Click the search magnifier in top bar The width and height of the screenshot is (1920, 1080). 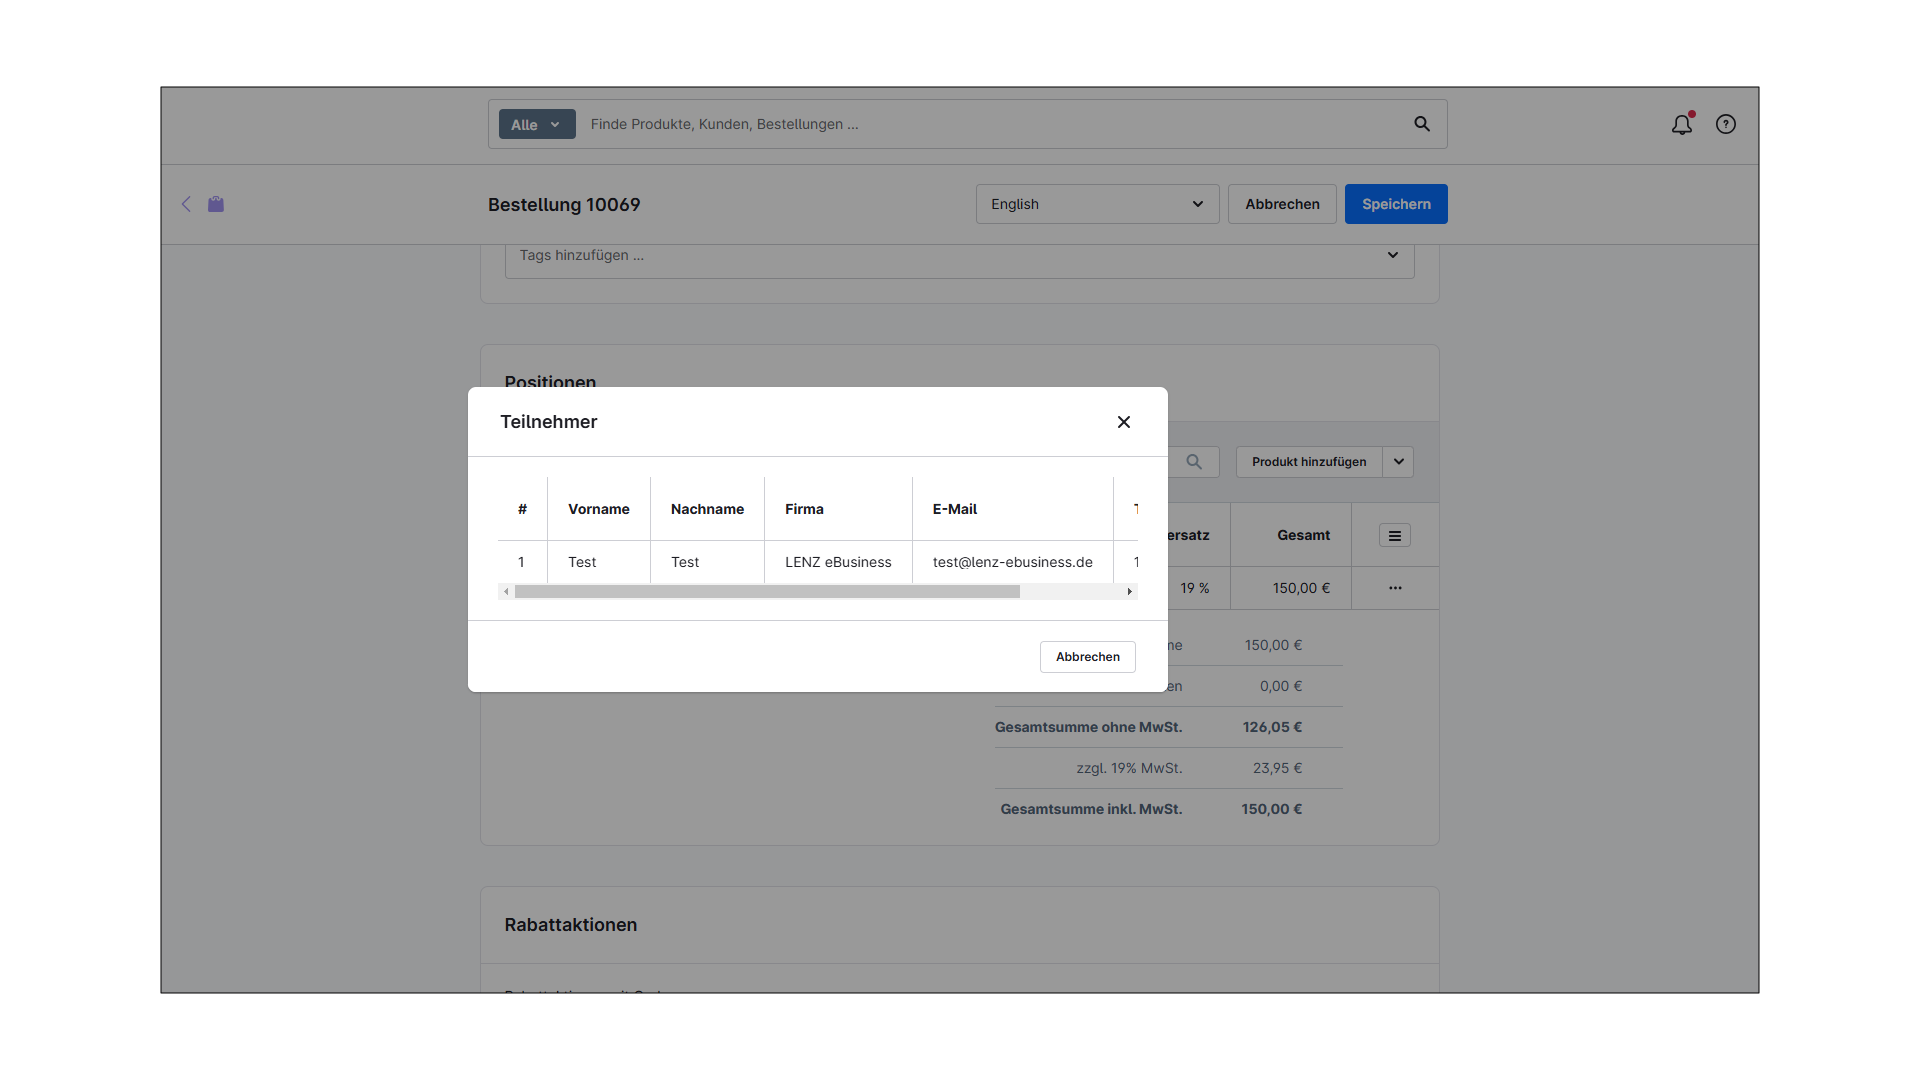tap(1422, 124)
